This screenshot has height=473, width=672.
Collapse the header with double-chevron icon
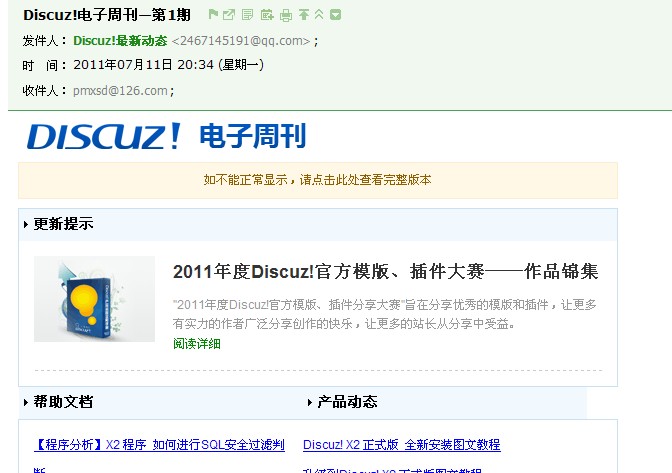coord(319,15)
